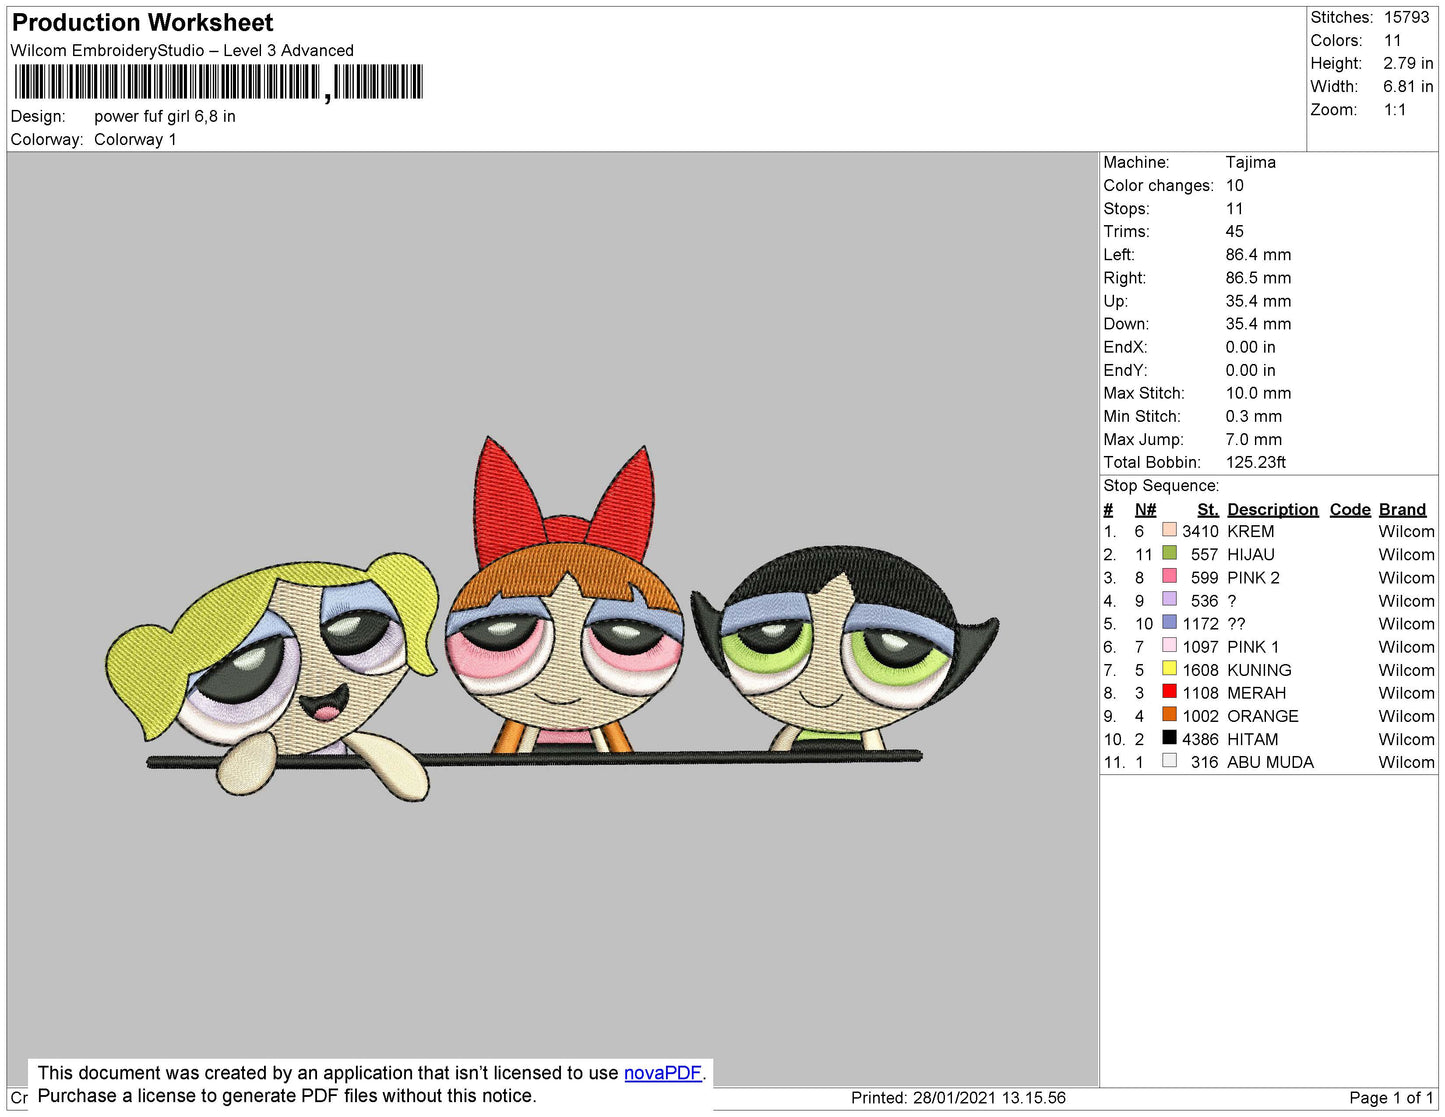
Task: Click the Page 1 of 1 text
Action: point(1391,1097)
